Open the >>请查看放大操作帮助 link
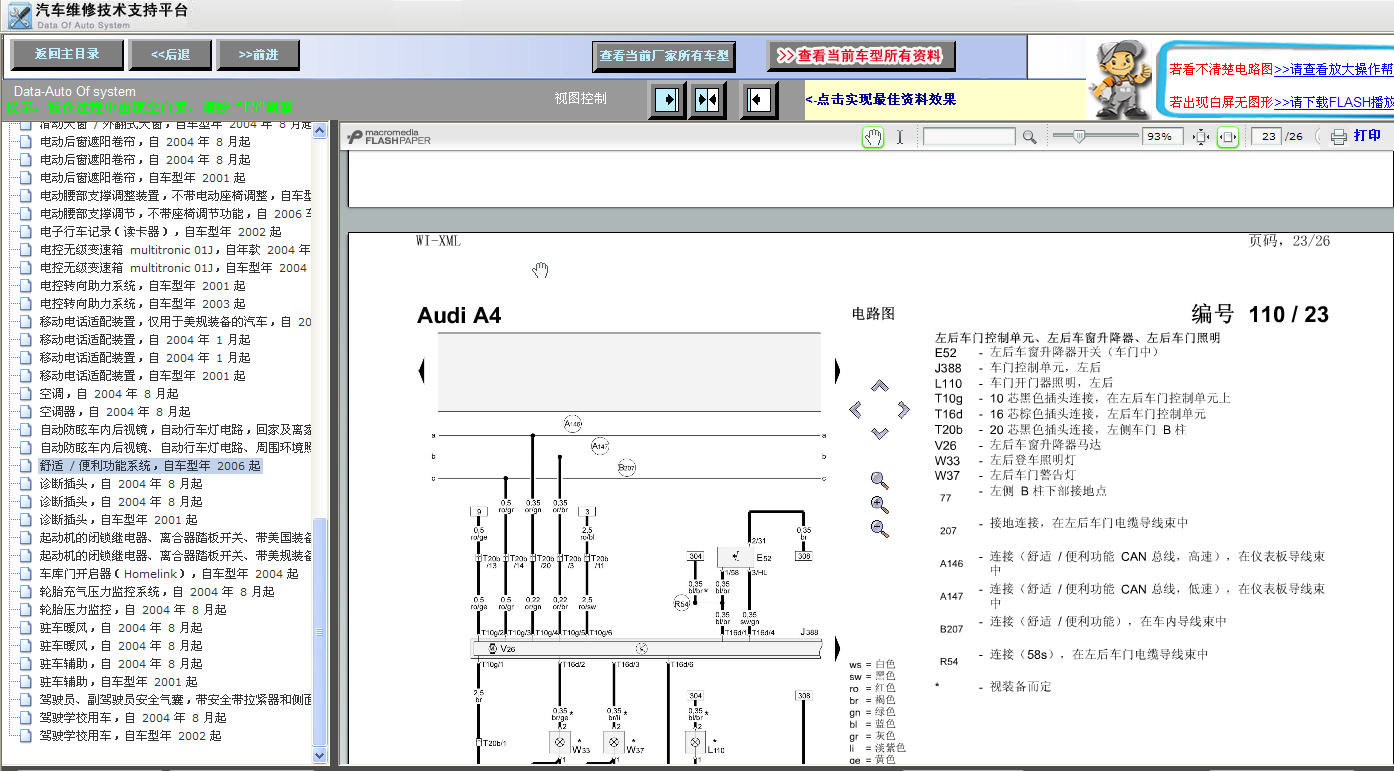Screen dimensions: 1394x771 [1334, 69]
